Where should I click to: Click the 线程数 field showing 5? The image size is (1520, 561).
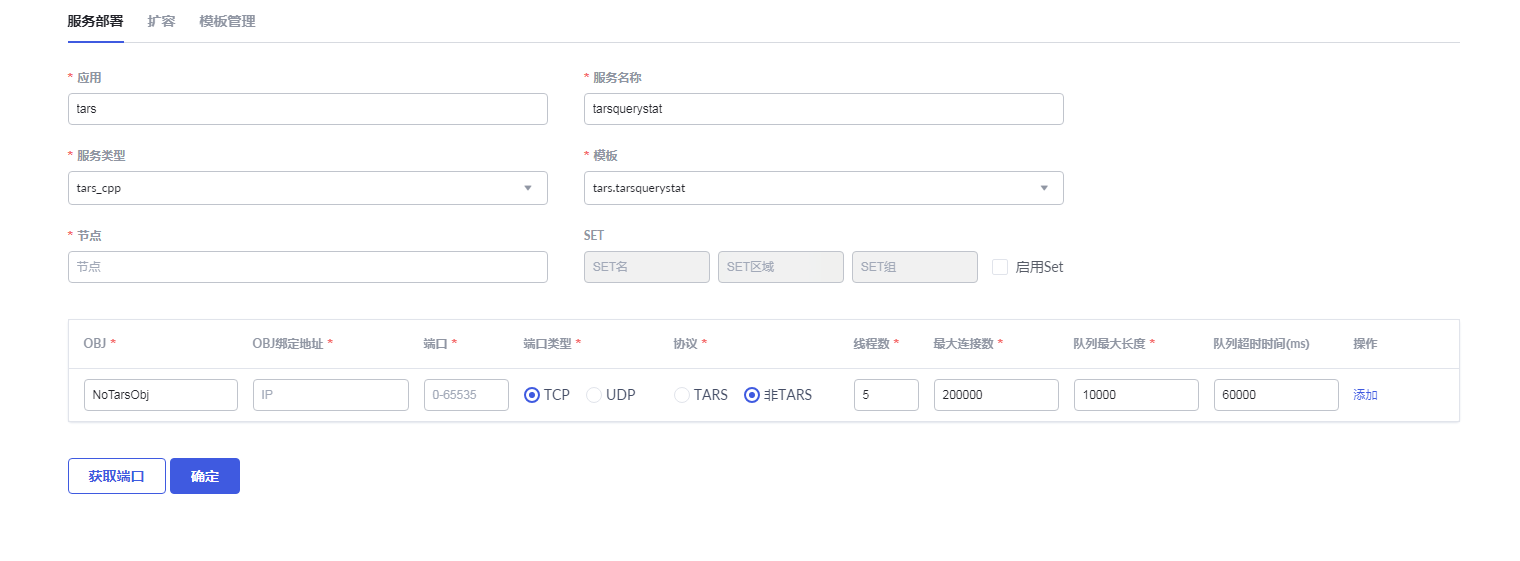(x=886, y=395)
